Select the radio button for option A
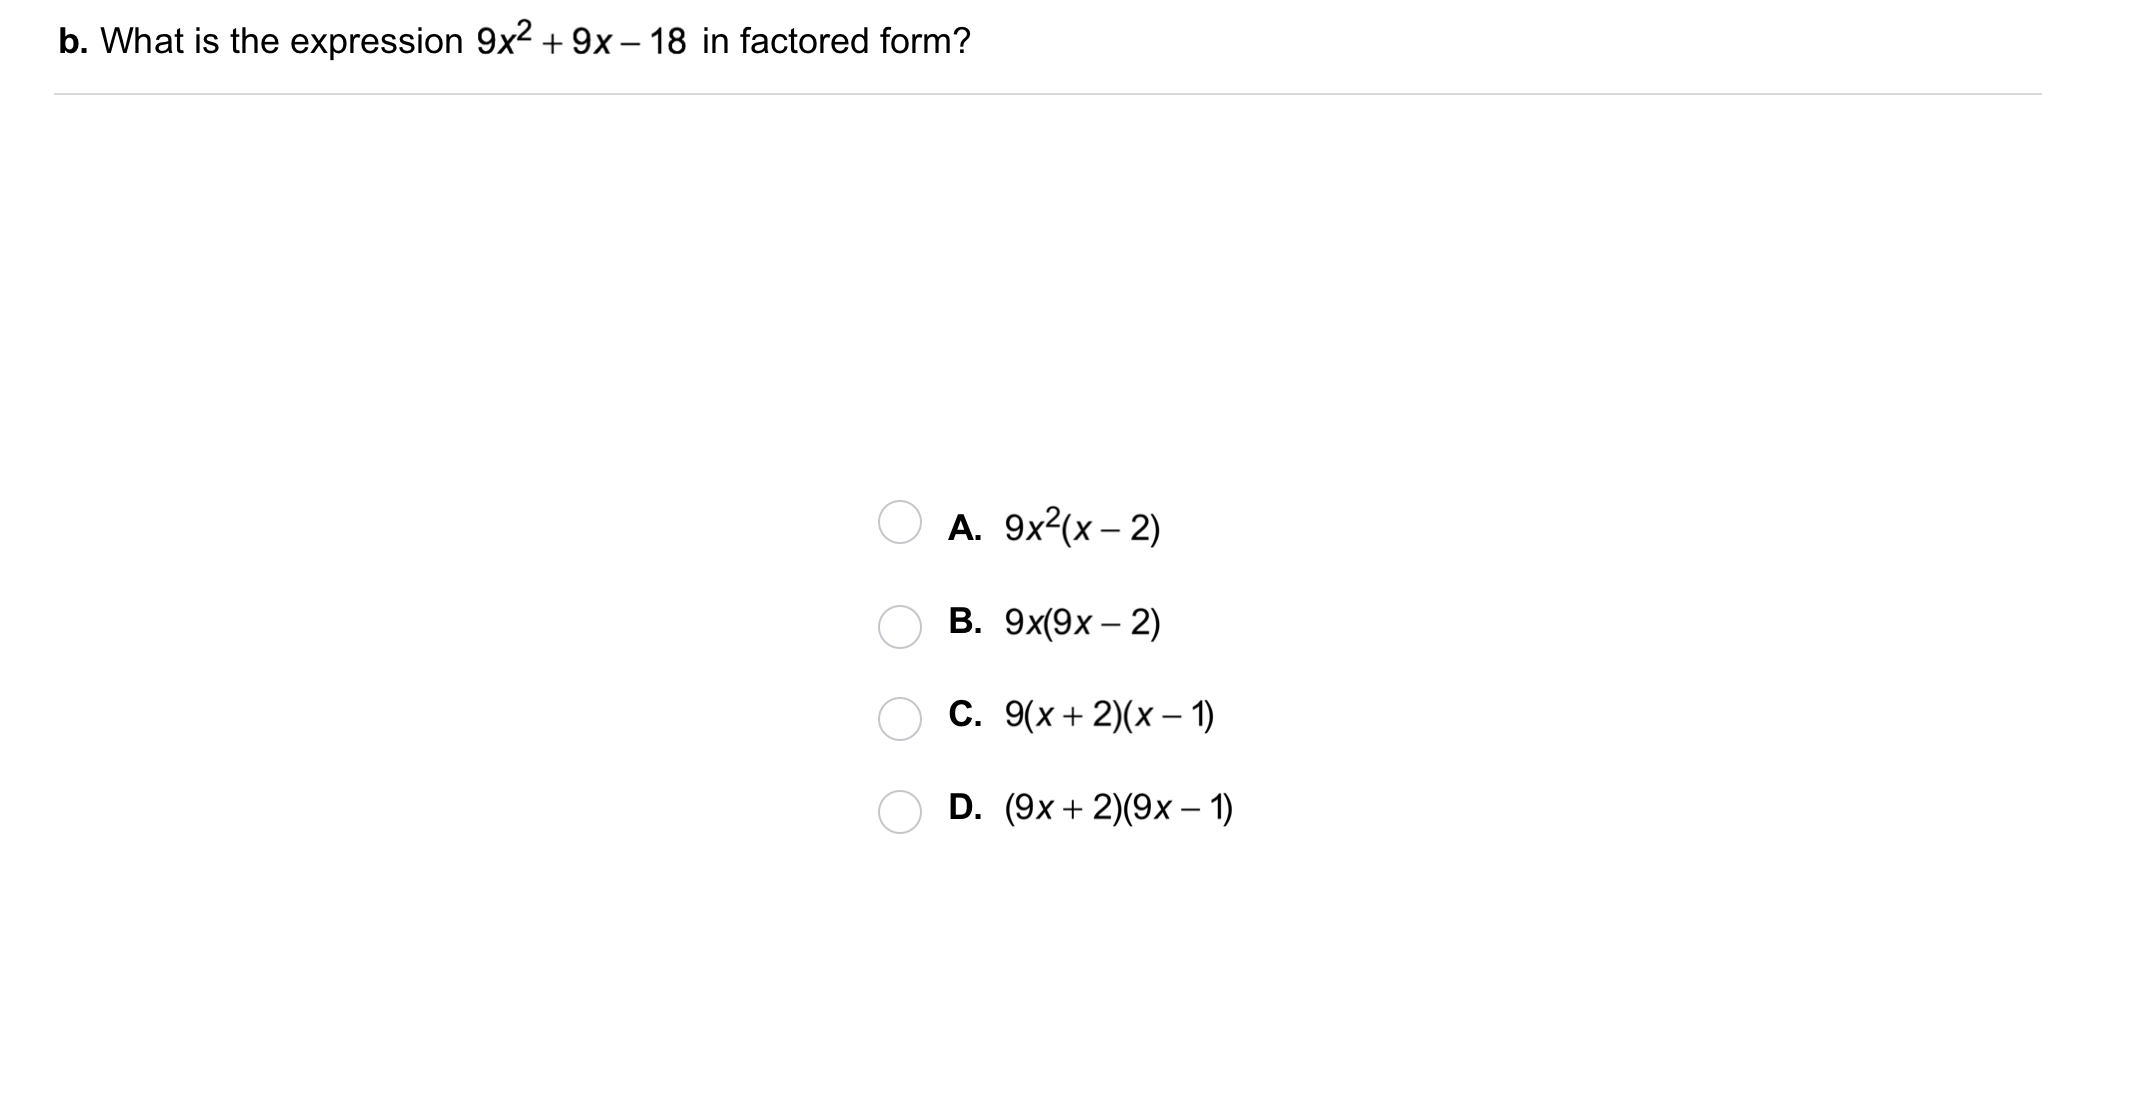The image size is (2130, 1120). coord(899,522)
